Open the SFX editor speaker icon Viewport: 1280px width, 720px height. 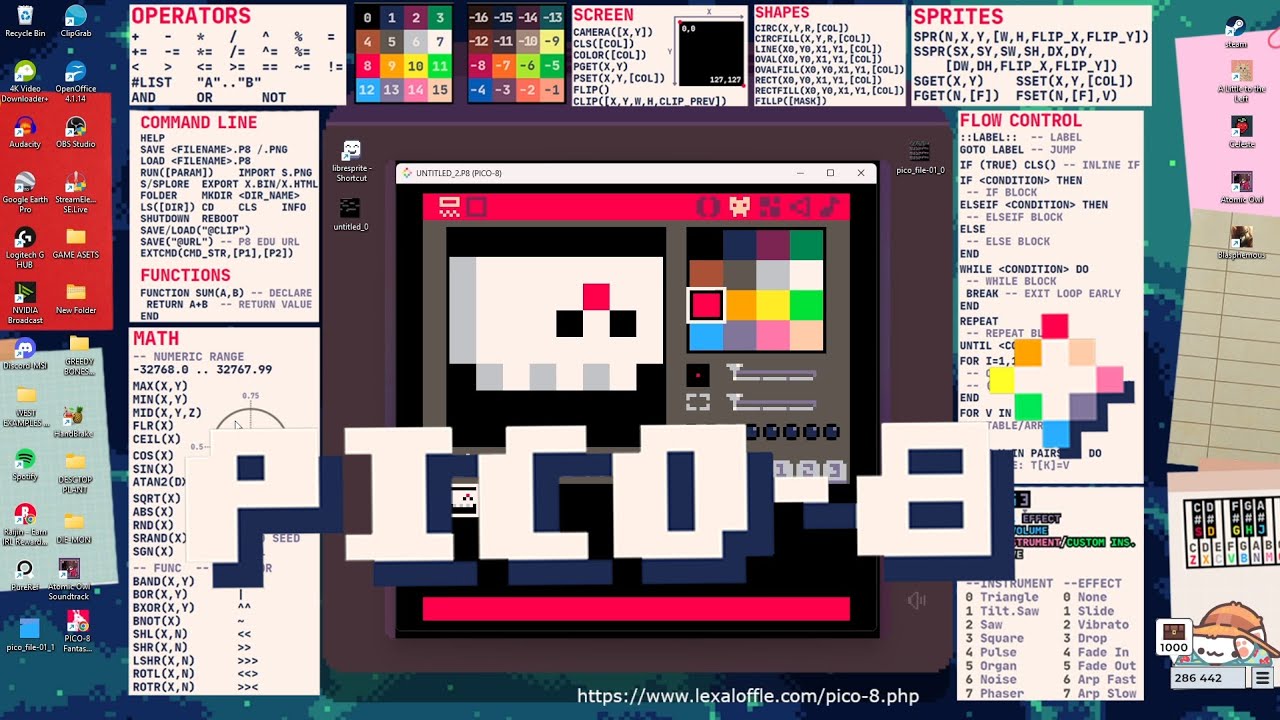799,207
